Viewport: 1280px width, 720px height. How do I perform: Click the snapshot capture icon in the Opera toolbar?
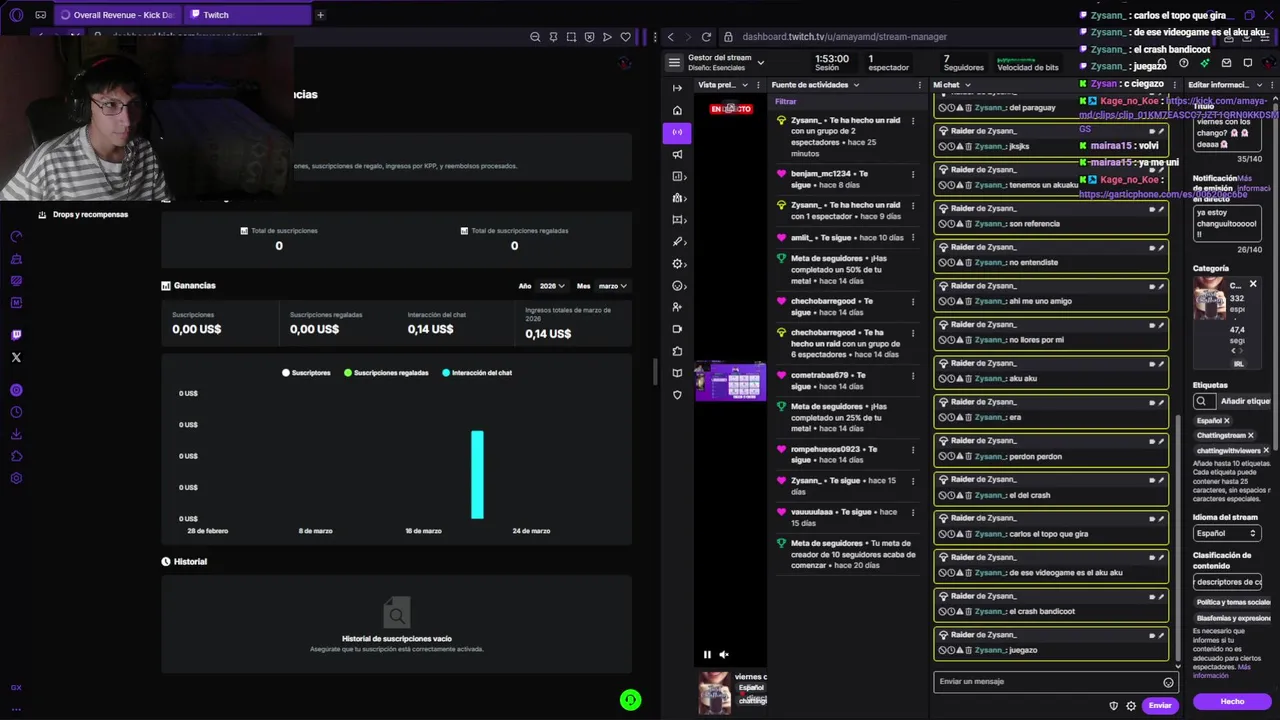(571, 37)
